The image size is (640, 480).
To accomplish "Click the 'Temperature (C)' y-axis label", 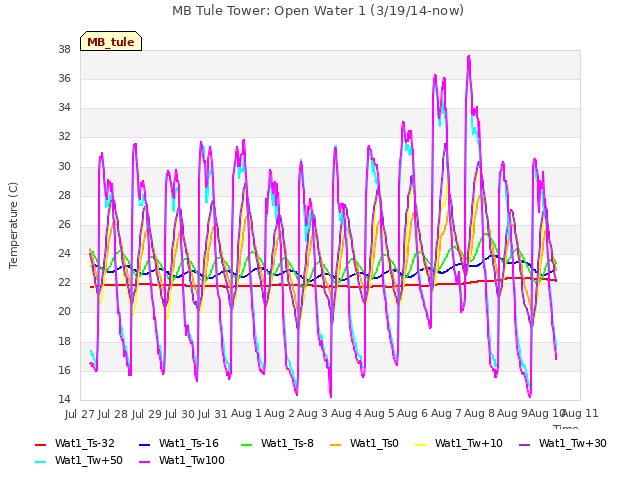I will coord(13,225).
